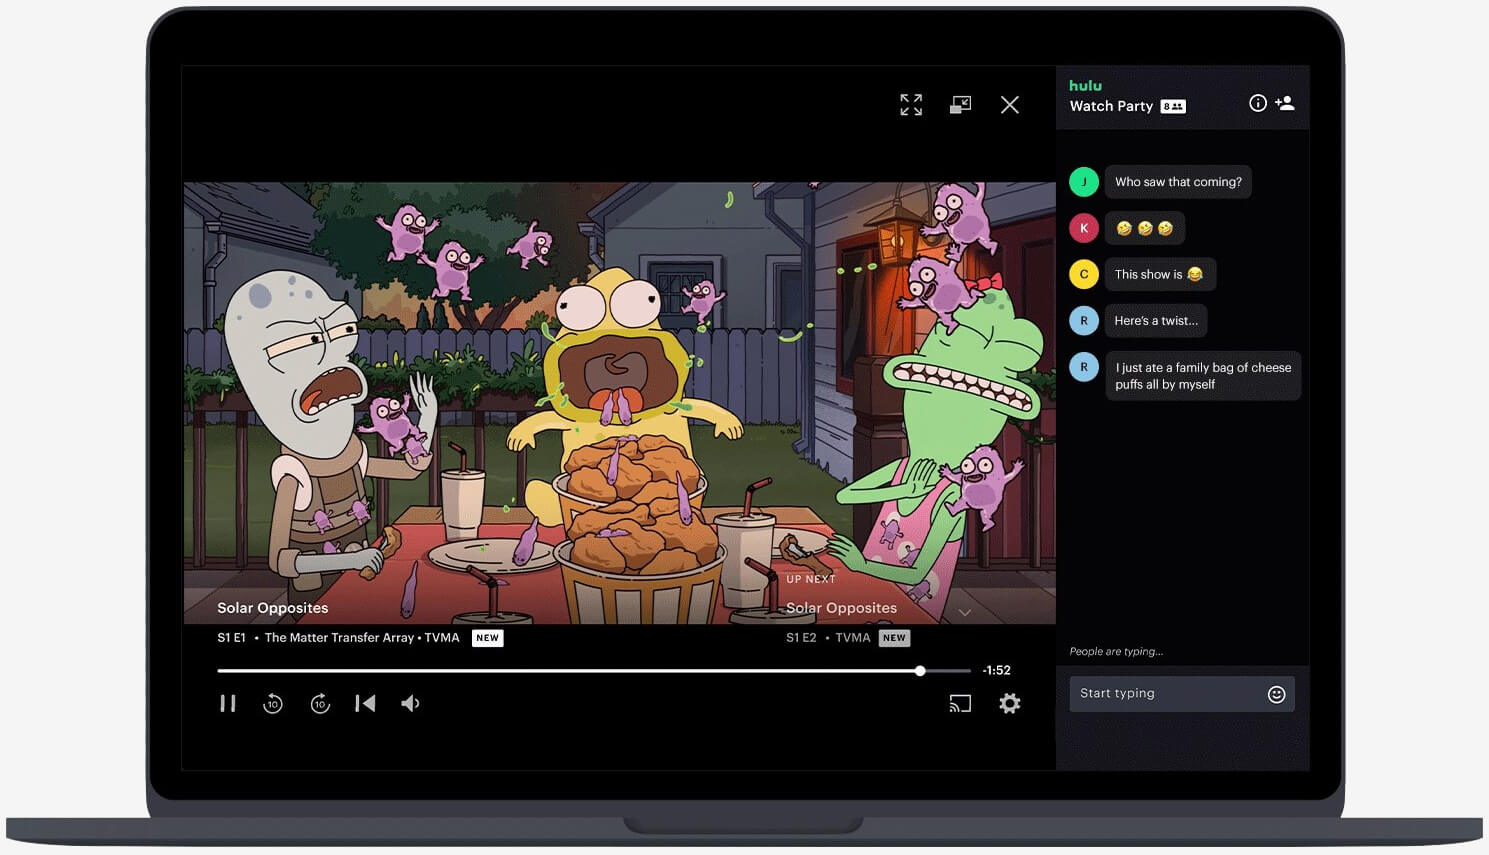
Task: Show Watch Party participant count badge
Action: click(1173, 107)
